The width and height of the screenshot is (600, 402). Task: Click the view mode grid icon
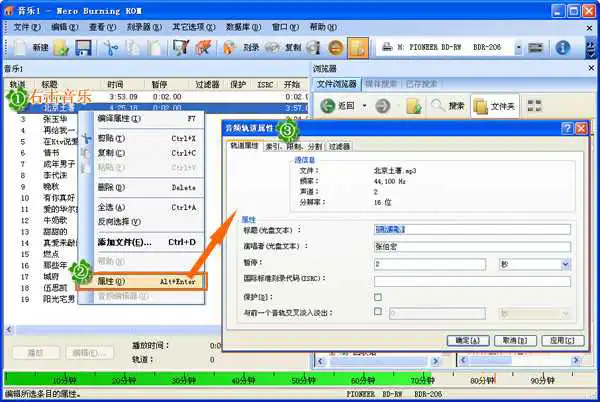534,106
